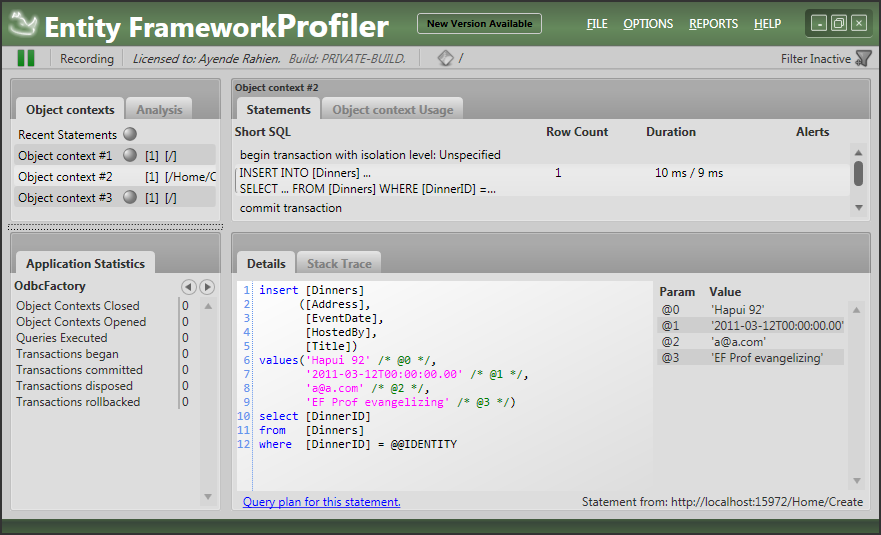Click the Transactions rollbacked statistic
This screenshot has width=881, height=535.
coord(78,402)
